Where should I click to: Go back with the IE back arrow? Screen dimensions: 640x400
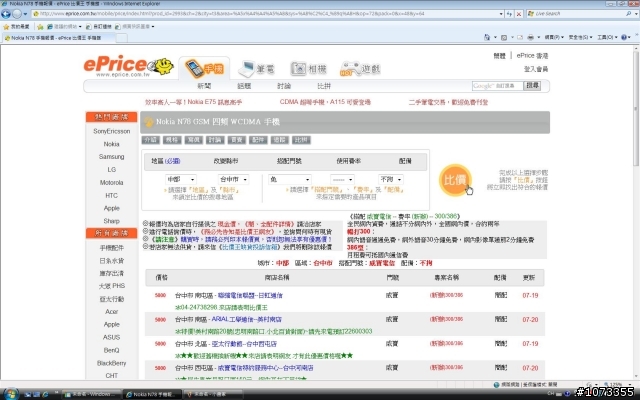point(6,14)
